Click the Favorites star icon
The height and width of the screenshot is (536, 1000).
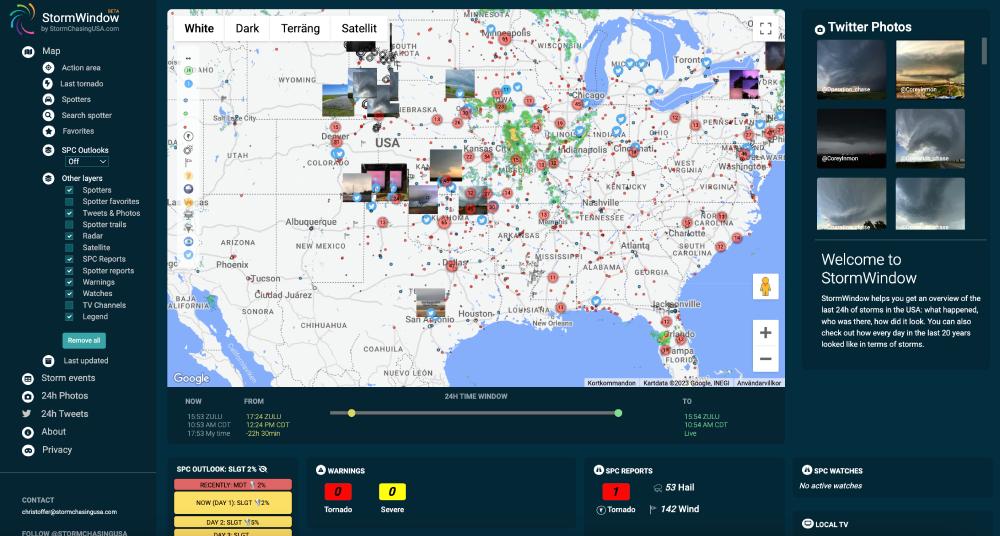(x=48, y=131)
